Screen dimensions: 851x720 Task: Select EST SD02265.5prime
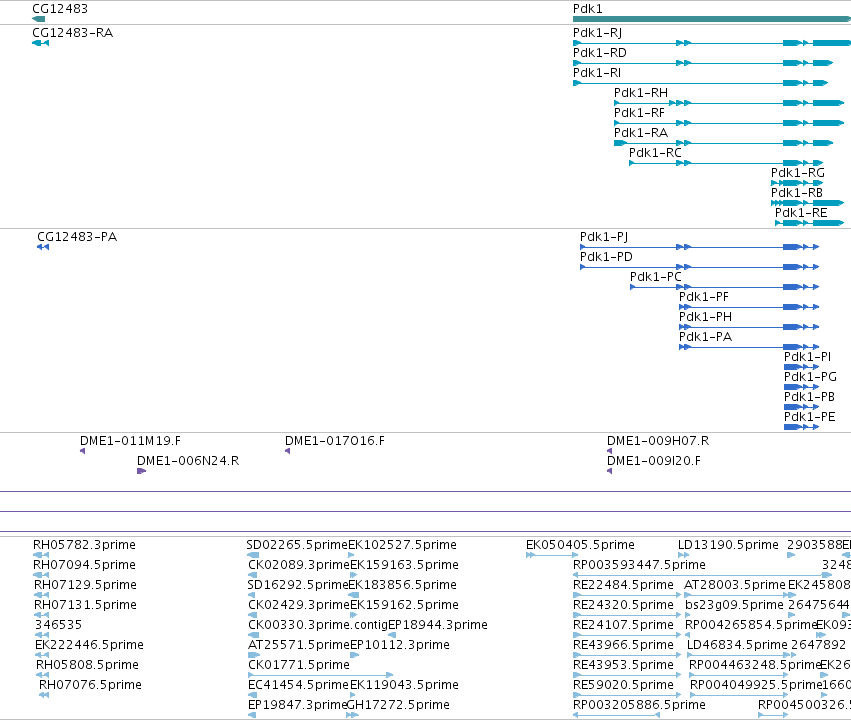[297, 545]
